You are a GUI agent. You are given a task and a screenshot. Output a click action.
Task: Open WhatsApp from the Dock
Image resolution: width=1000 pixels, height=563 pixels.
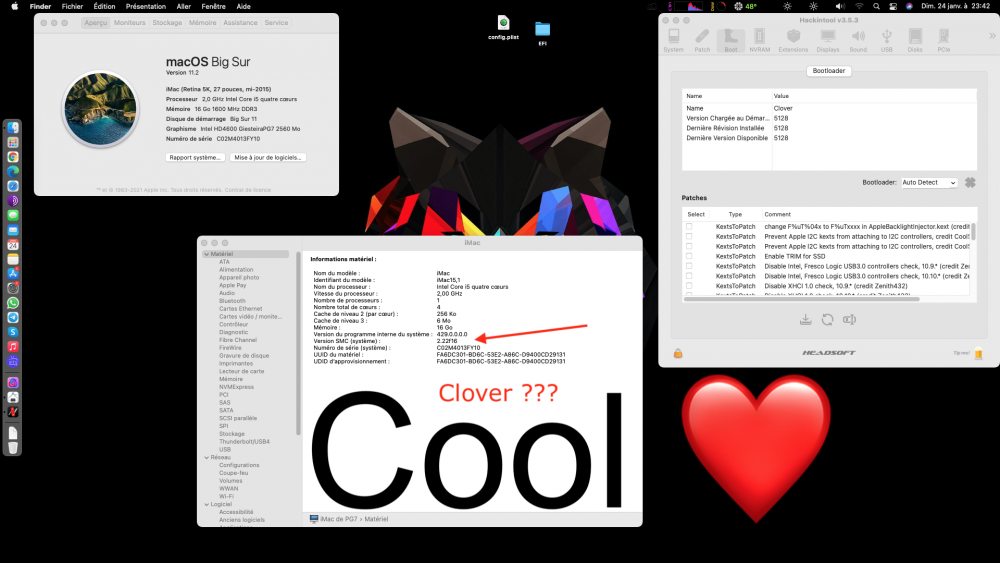[x=13, y=303]
